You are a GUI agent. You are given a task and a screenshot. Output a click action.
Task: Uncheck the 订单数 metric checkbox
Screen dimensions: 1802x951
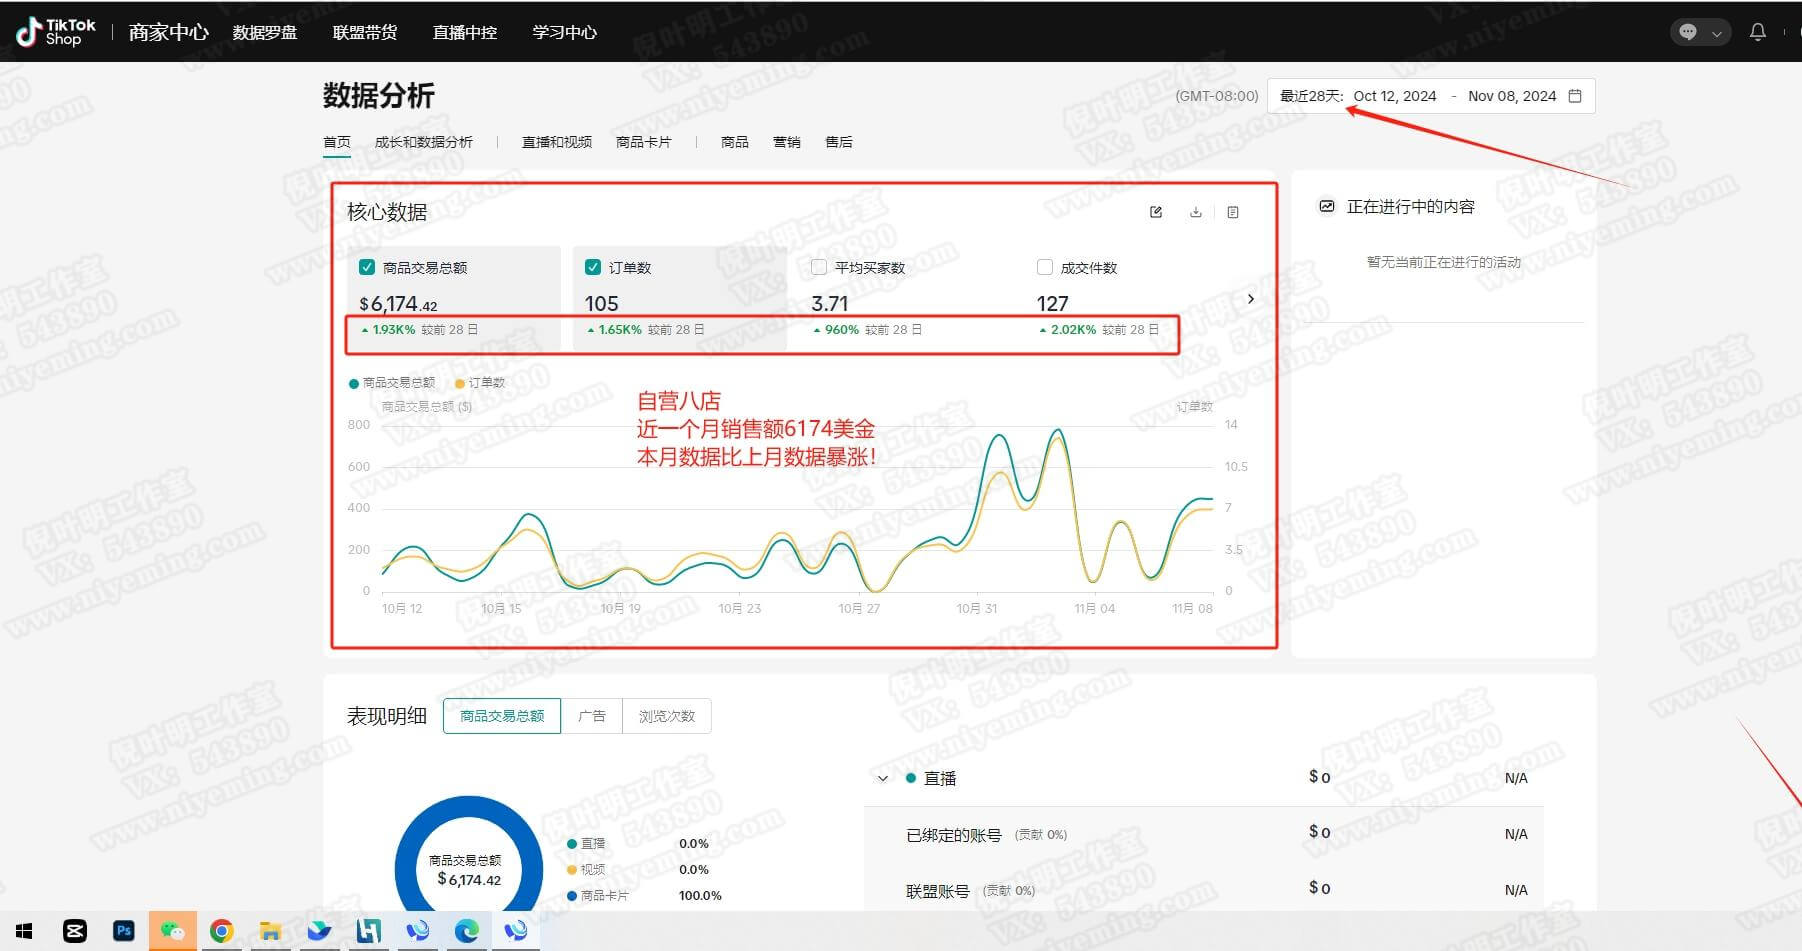click(x=593, y=267)
